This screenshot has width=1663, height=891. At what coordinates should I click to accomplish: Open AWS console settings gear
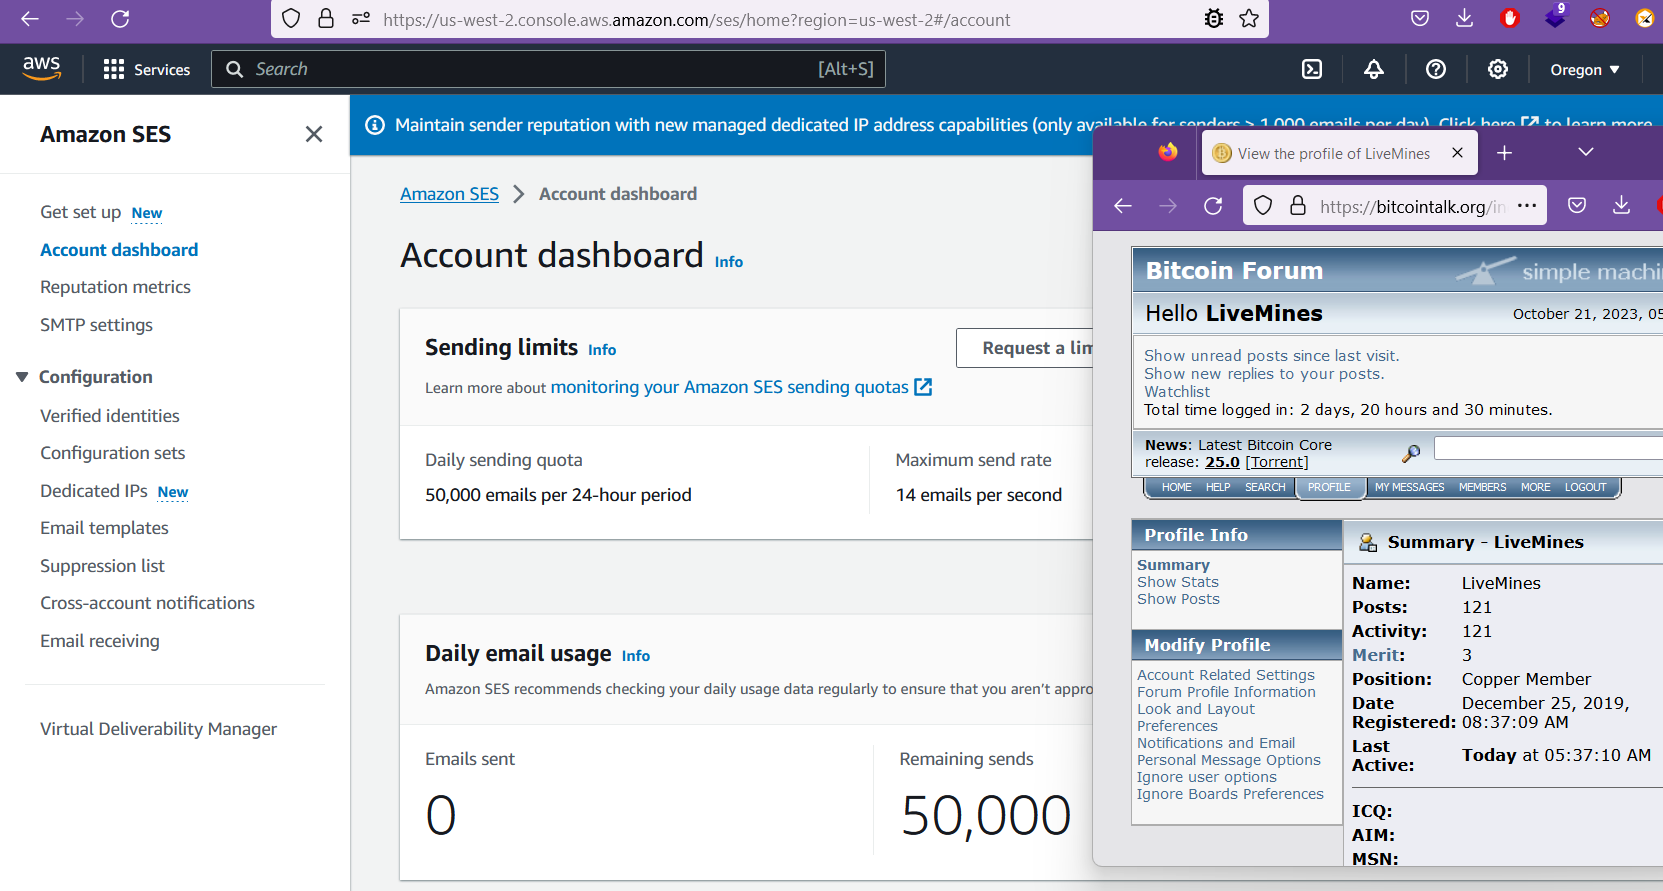1498,69
